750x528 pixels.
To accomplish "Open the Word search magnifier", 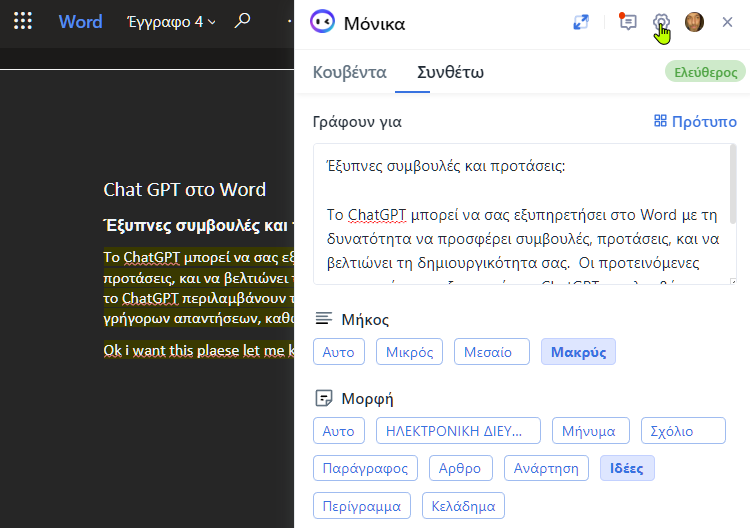I will click(x=243, y=21).
